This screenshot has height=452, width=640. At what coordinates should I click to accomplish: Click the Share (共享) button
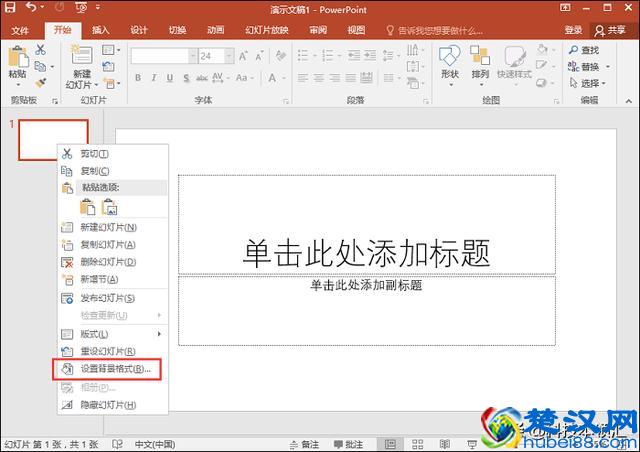click(610, 30)
